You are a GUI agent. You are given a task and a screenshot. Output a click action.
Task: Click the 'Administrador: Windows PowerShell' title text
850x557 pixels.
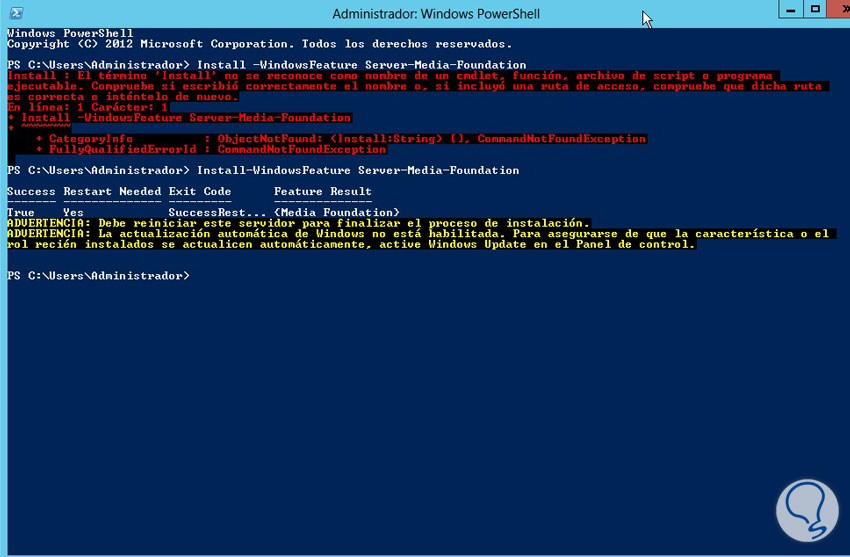(420, 14)
